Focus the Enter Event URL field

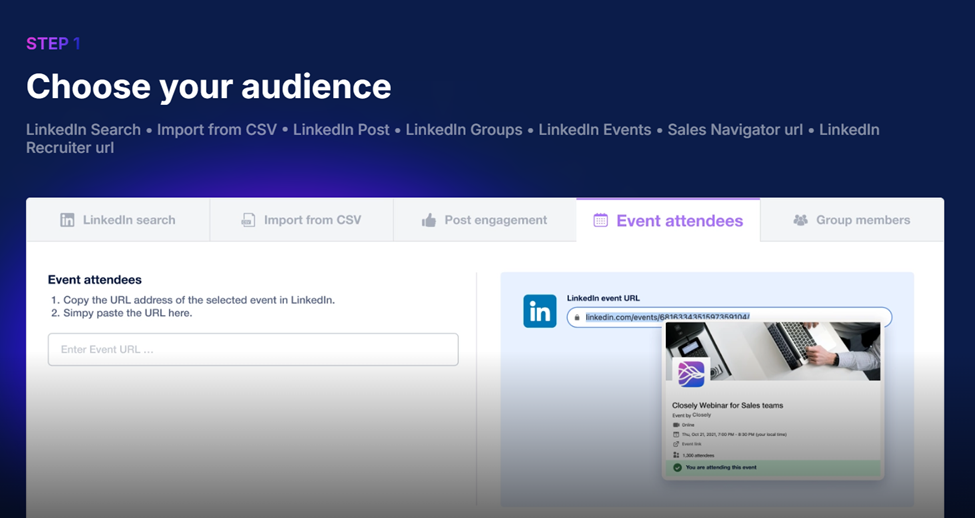pyautogui.click(x=253, y=349)
